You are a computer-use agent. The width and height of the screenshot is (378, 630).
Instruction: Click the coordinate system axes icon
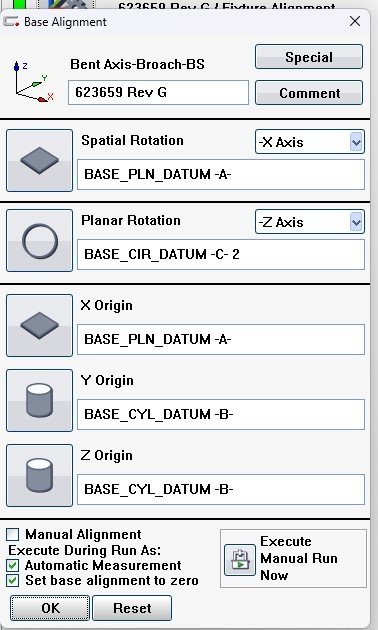click(33, 82)
